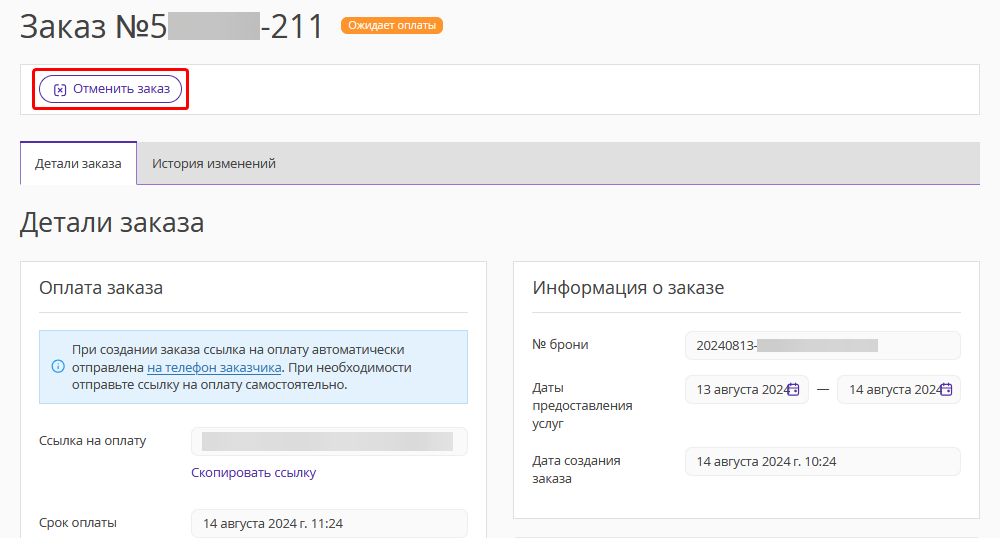Open the Детали заказа tab
This screenshot has width=1000, height=538.
78,164
